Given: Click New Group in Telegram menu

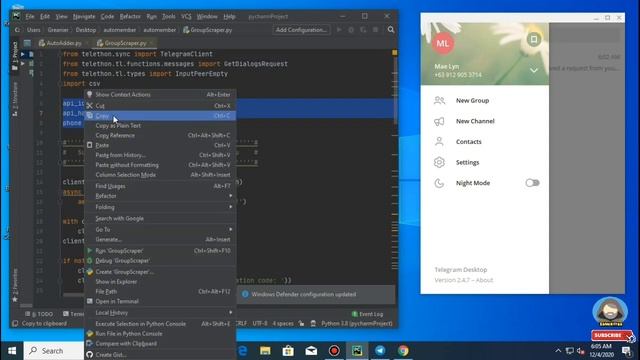Looking at the screenshot, I should pos(484,100).
